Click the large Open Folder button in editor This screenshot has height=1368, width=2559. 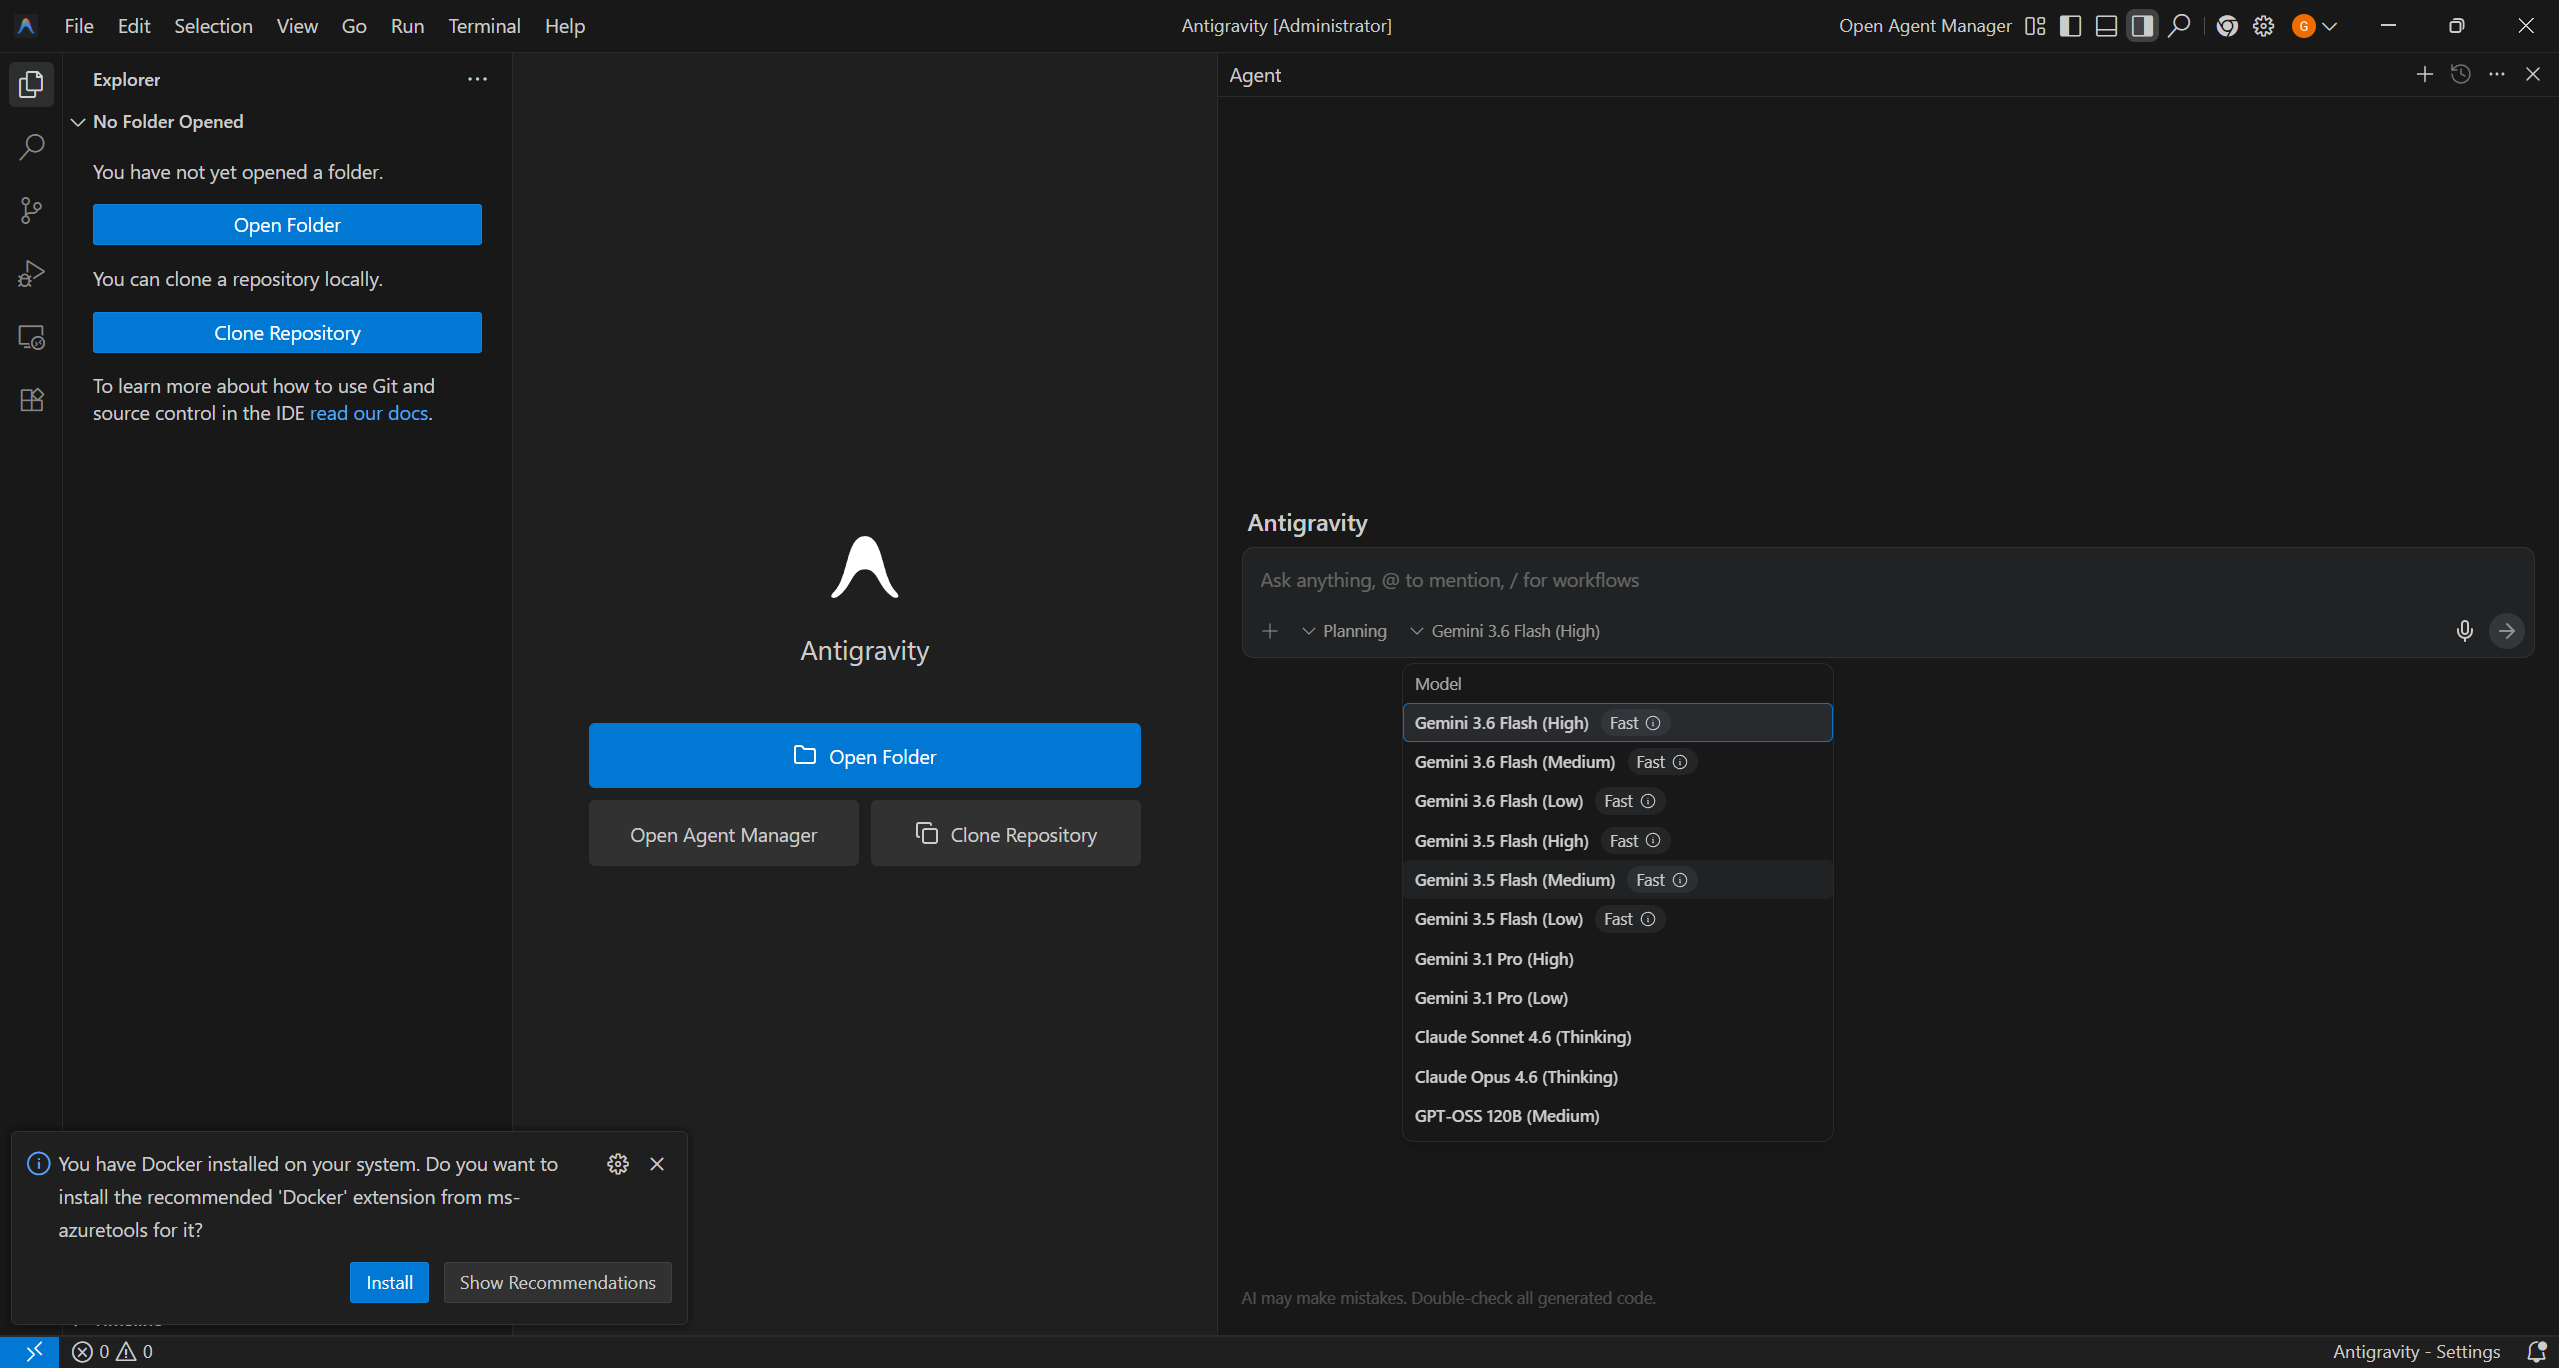864,756
